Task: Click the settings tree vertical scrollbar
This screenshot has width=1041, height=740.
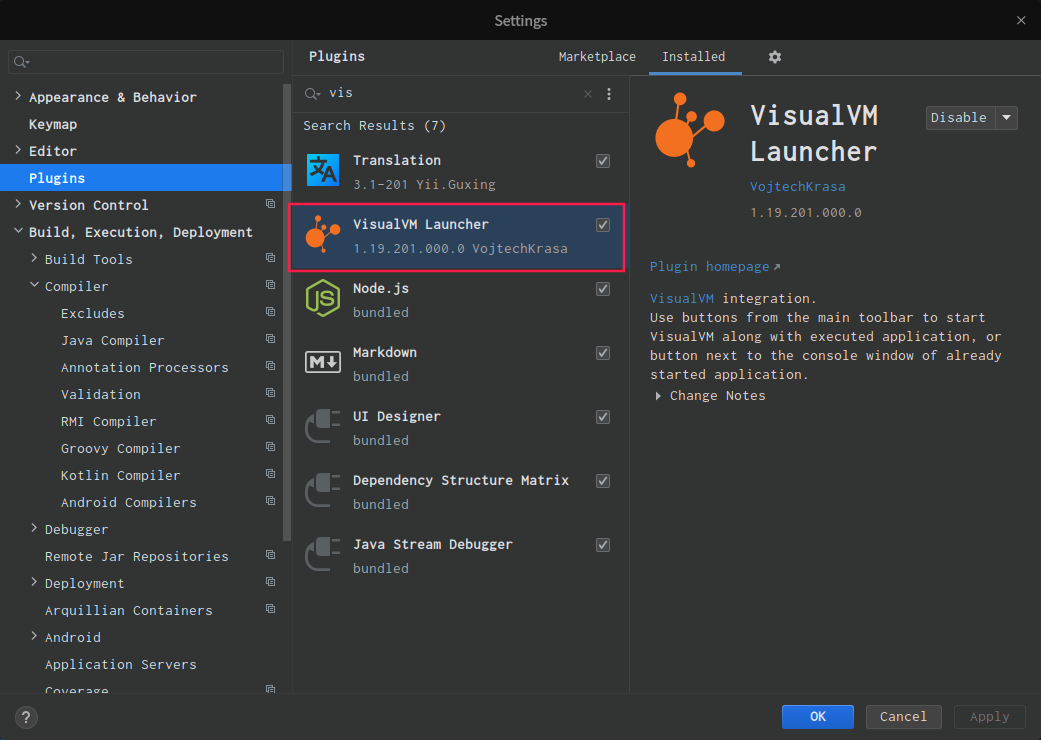Action: click(287, 312)
